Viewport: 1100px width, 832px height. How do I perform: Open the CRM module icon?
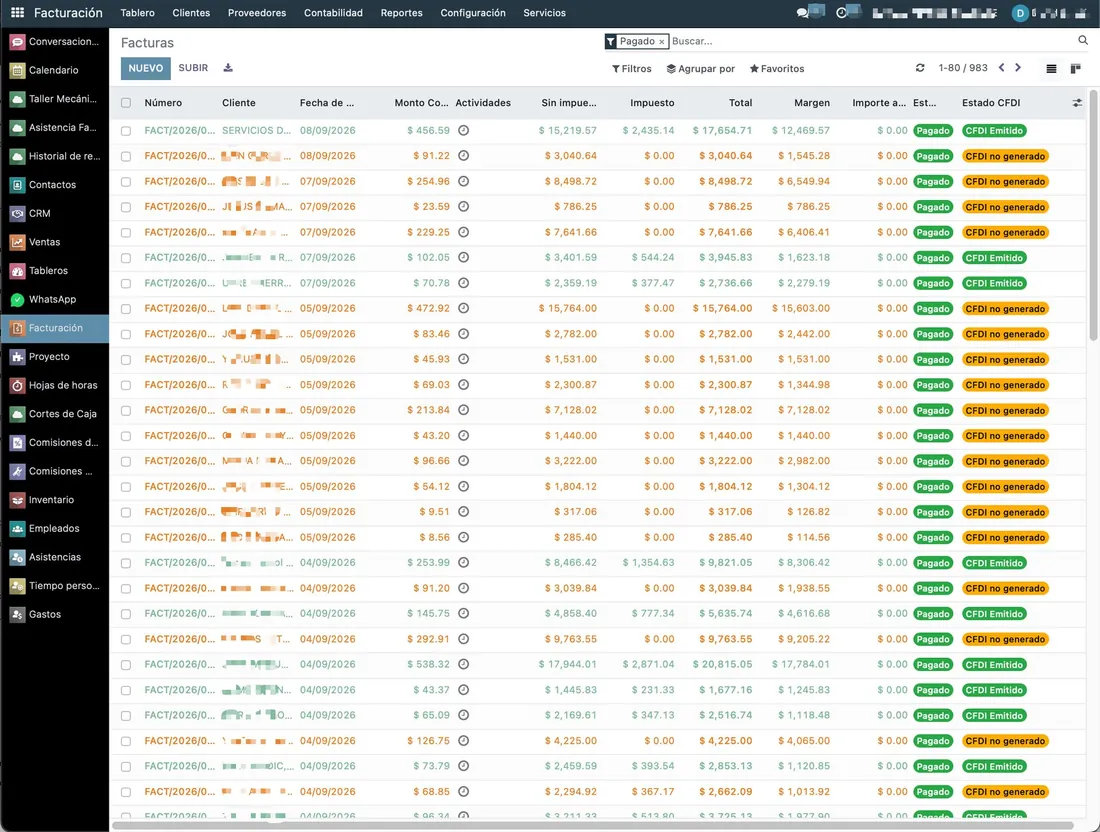click(x=18, y=213)
